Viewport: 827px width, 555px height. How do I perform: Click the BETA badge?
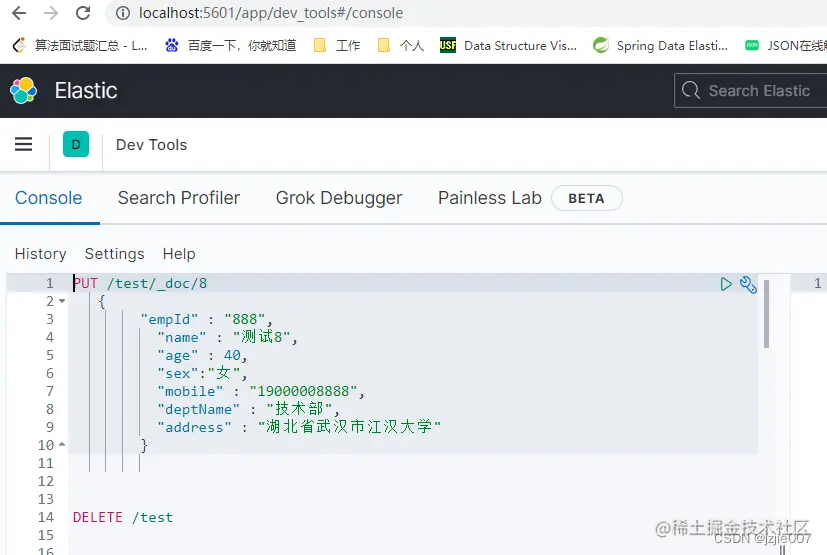pos(586,198)
